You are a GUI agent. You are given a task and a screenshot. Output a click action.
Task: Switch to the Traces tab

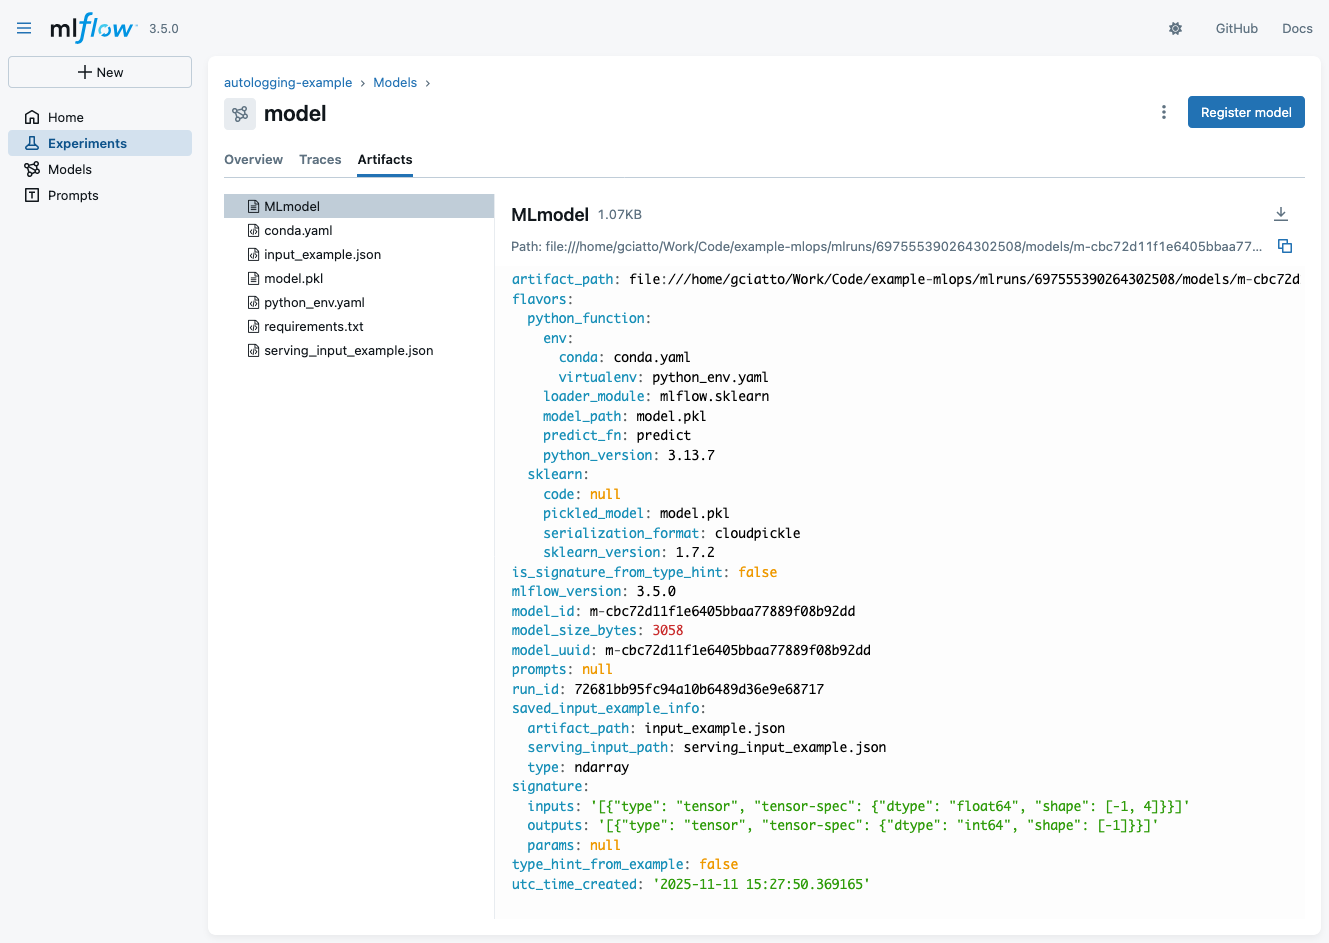pyautogui.click(x=320, y=159)
